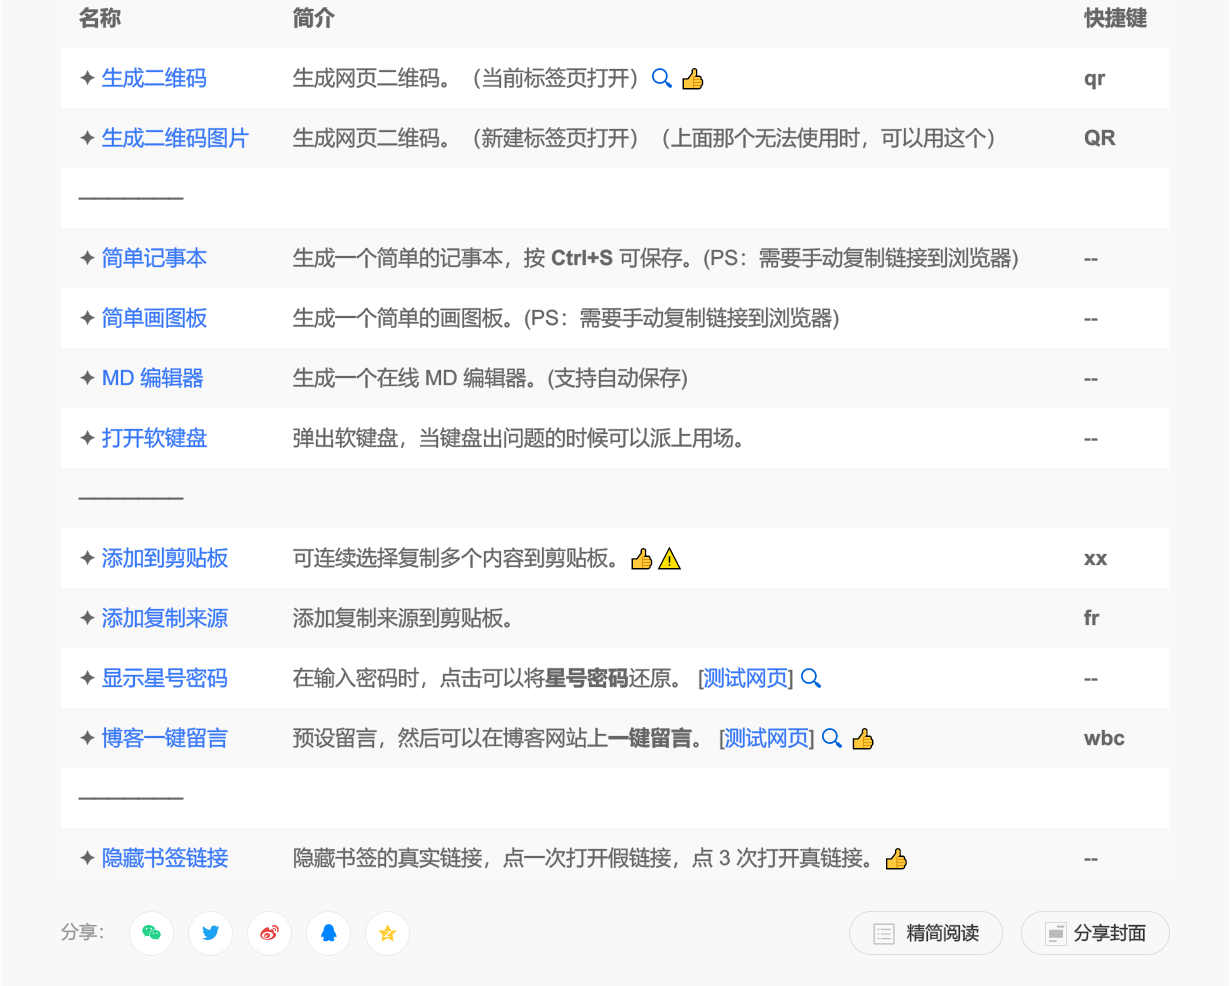Click the 添加复制来源 link
This screenshot has width=1230, height=986.
coord(165,618)
